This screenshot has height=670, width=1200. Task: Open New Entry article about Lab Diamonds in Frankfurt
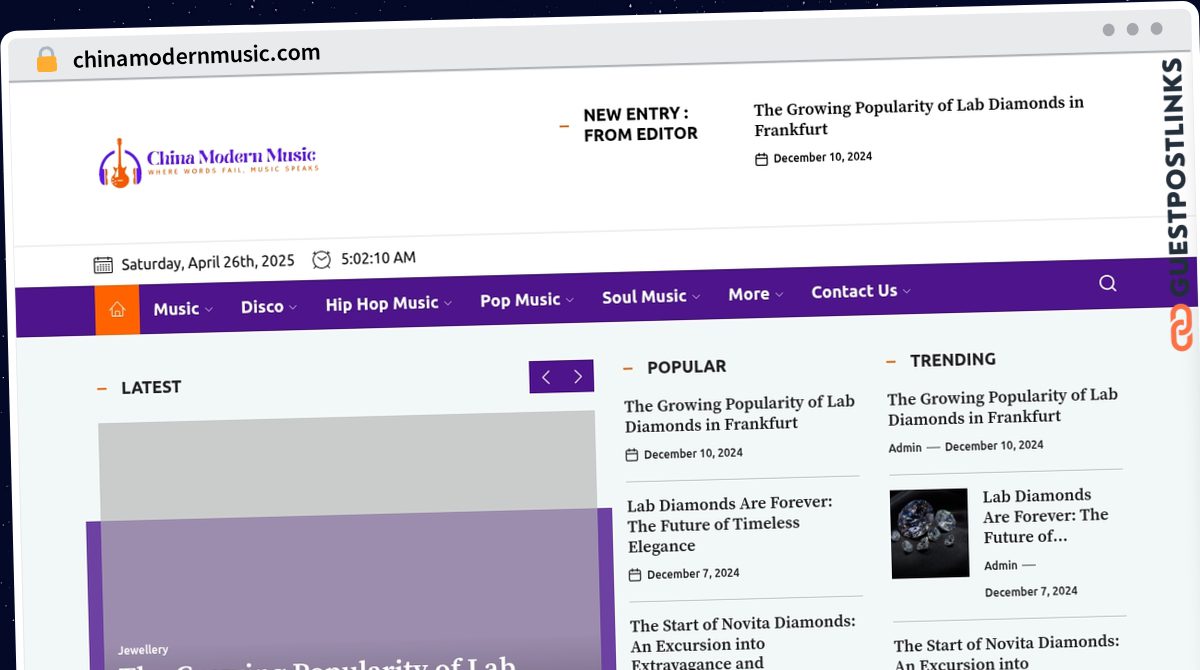pyautogui.click(x=919, y=117)
